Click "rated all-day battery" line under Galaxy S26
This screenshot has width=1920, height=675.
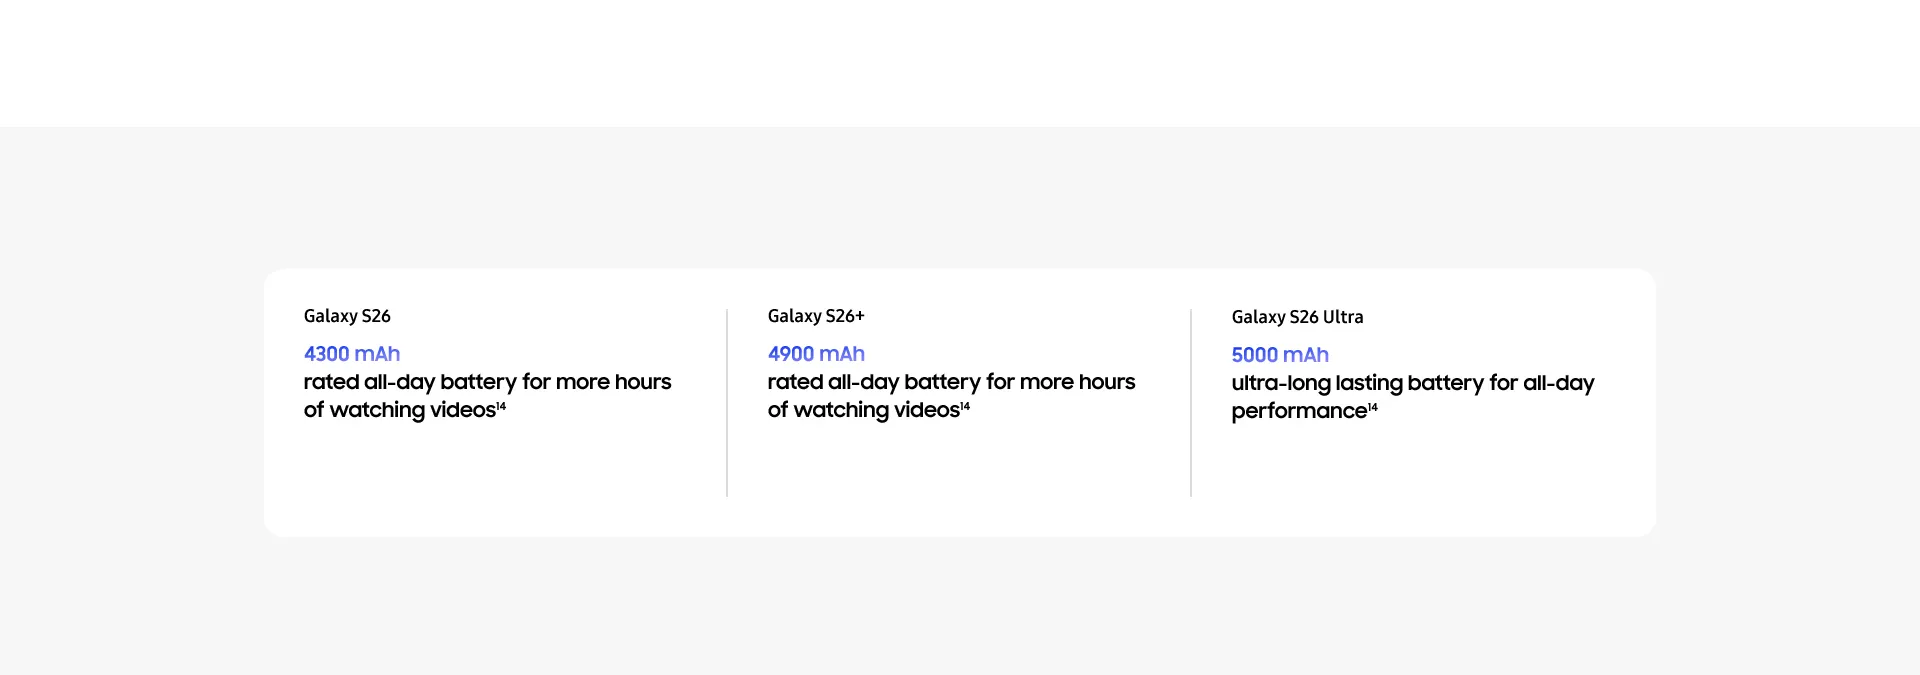coord(487,382)
